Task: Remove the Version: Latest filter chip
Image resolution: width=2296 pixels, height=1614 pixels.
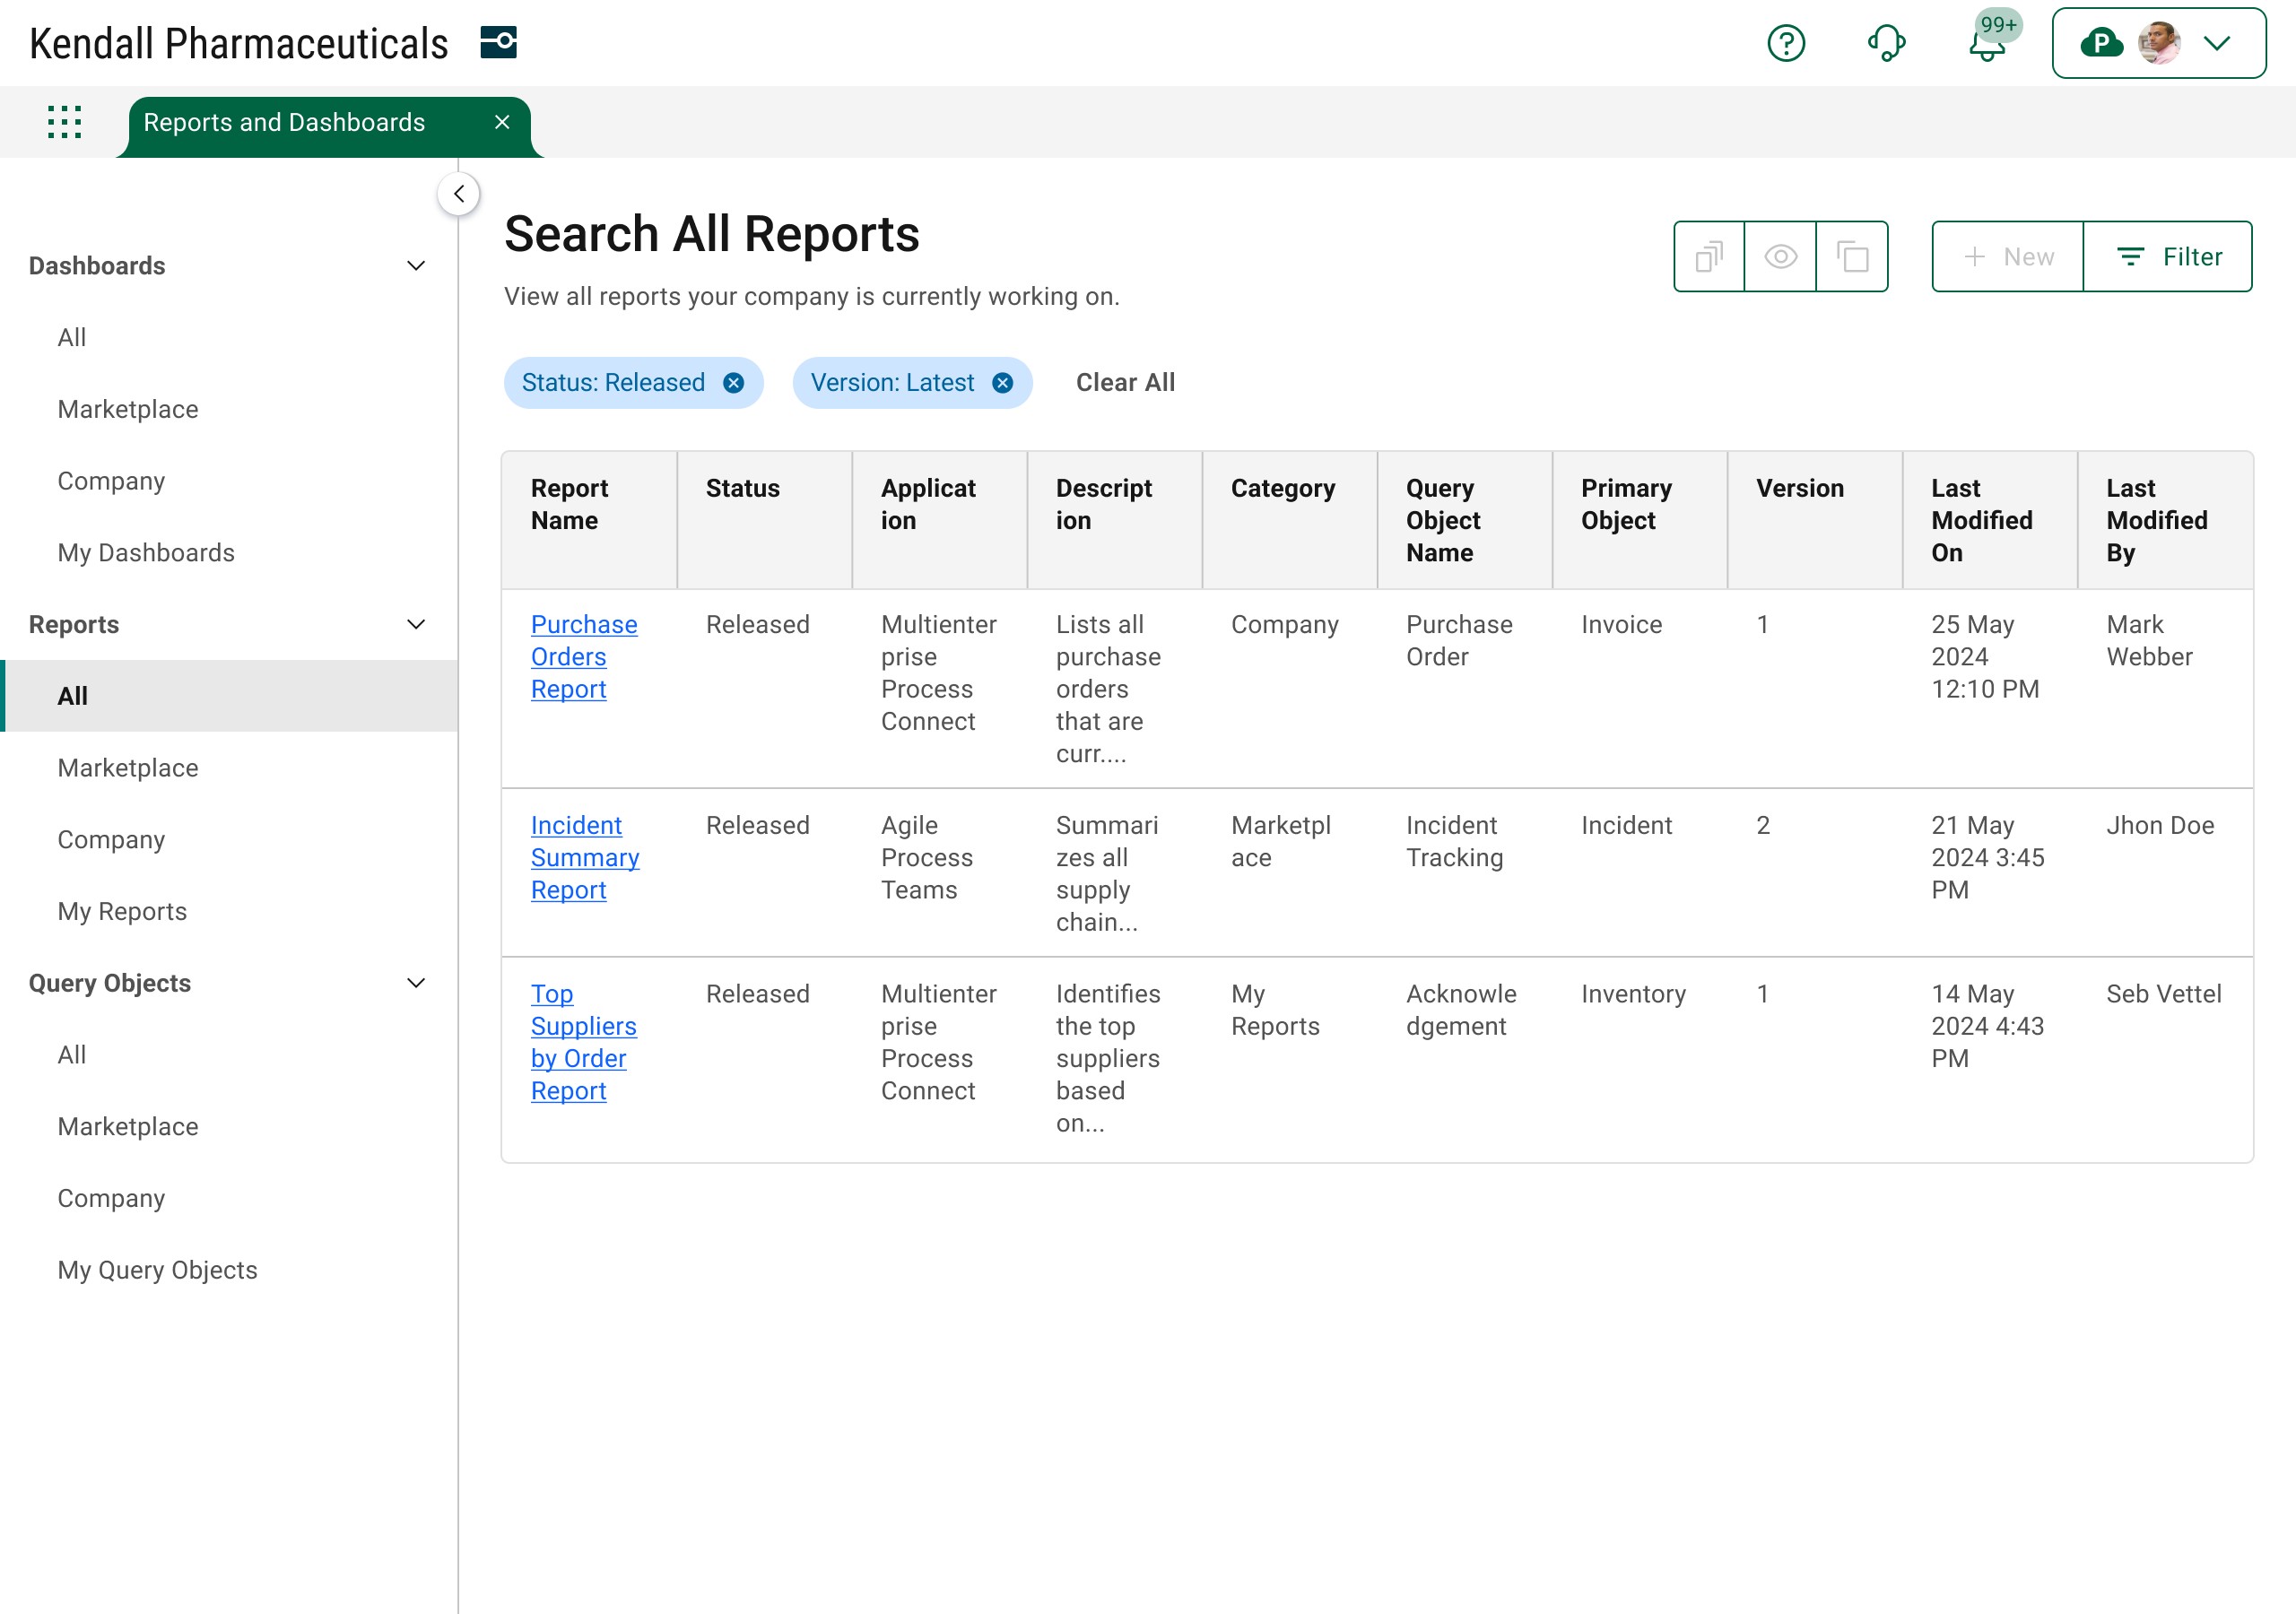Action: [1002, 383]
